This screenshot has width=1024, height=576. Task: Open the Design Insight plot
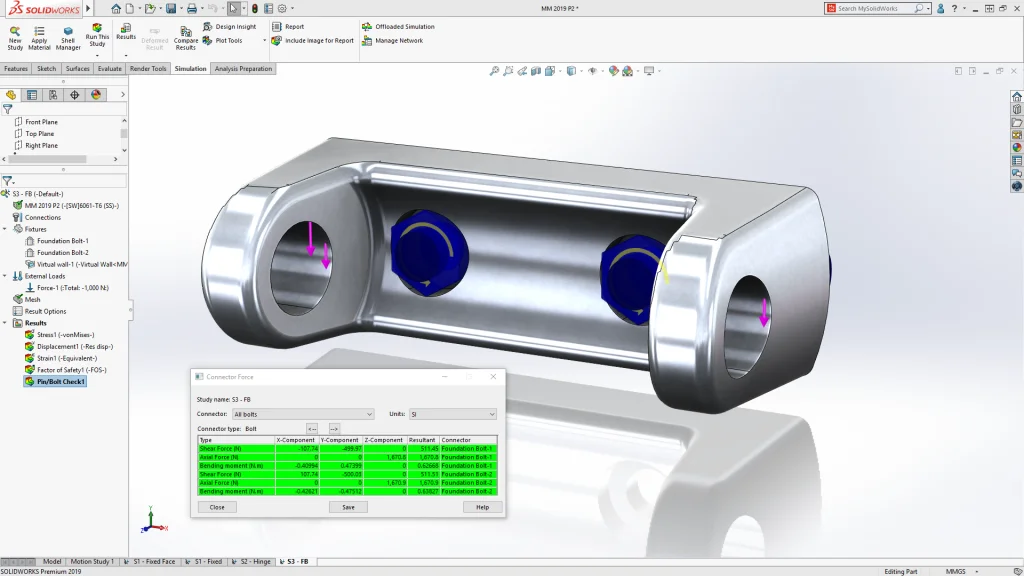(230, 27)
